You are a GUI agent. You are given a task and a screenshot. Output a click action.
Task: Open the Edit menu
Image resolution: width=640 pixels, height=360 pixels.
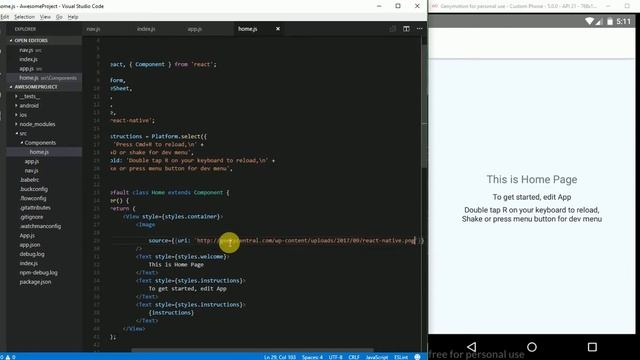tap(4, 17)
